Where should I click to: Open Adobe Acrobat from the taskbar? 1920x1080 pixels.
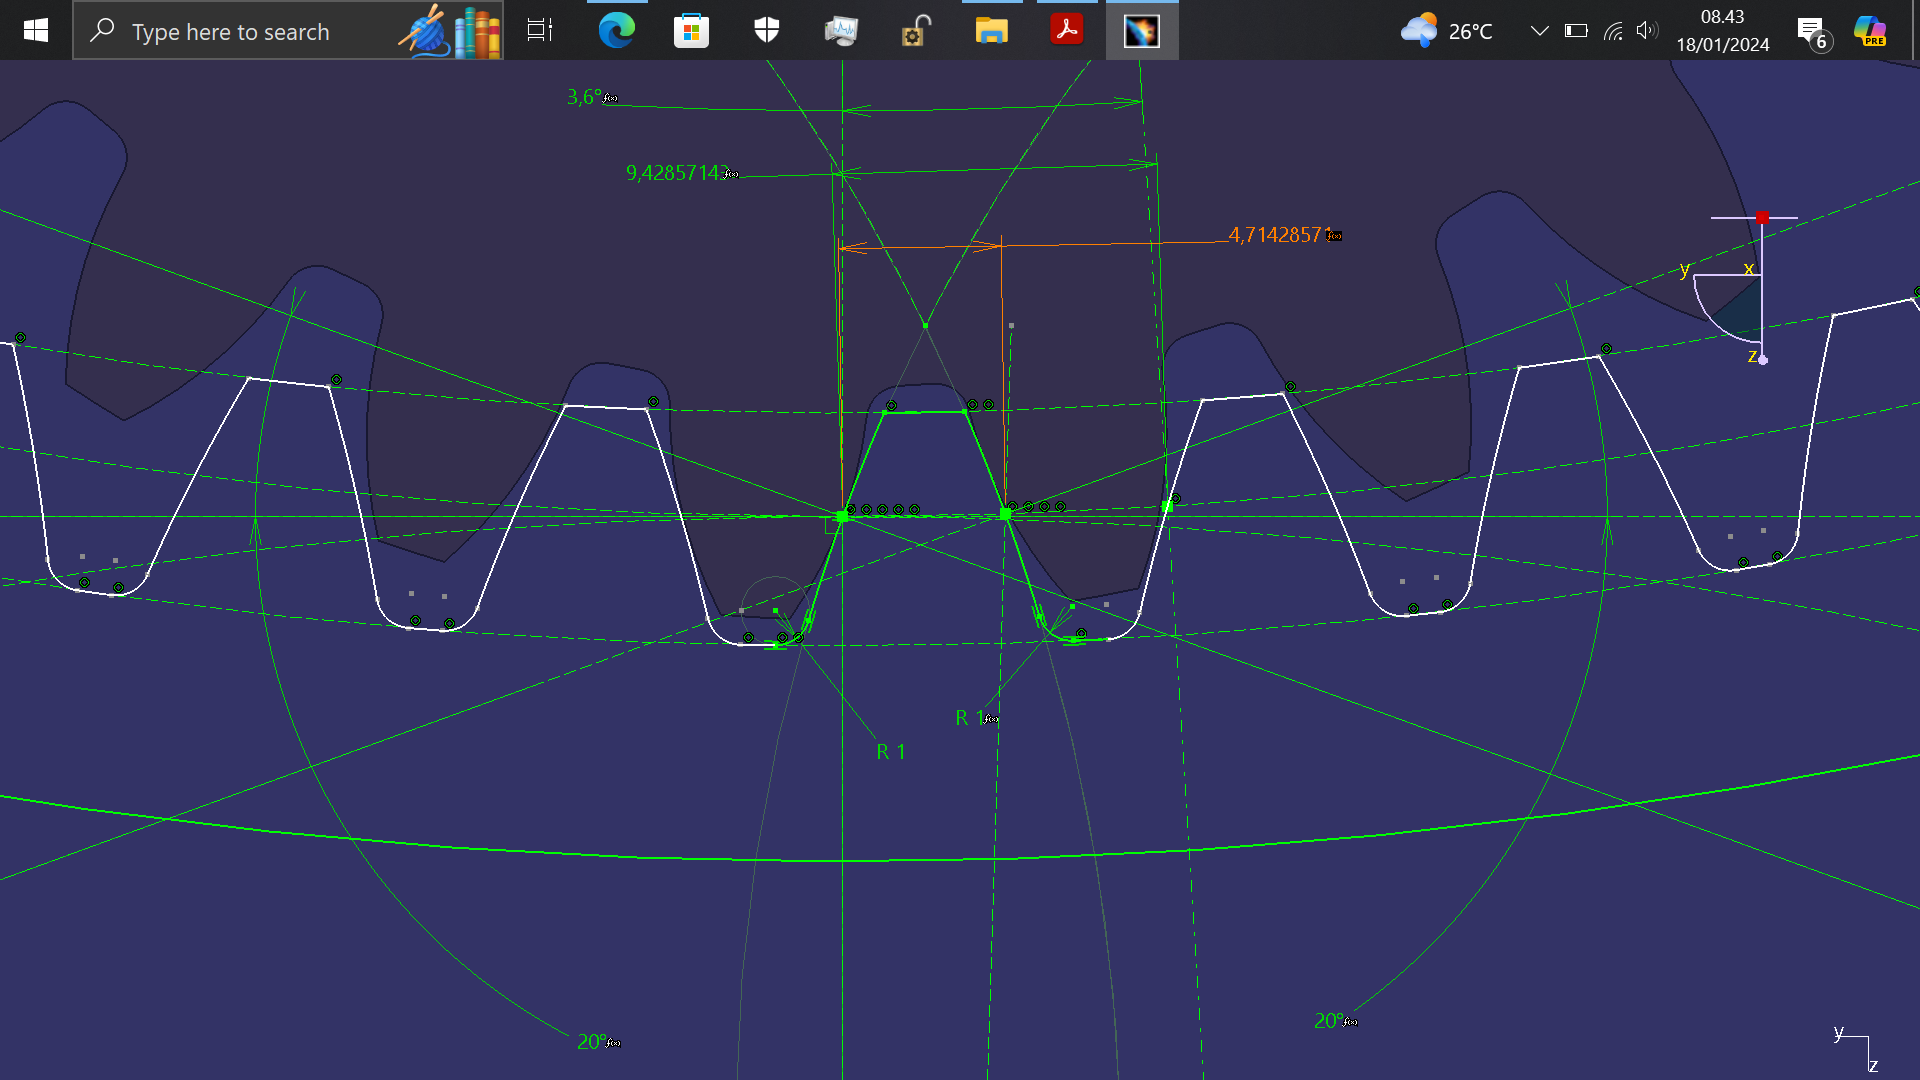1066,30
